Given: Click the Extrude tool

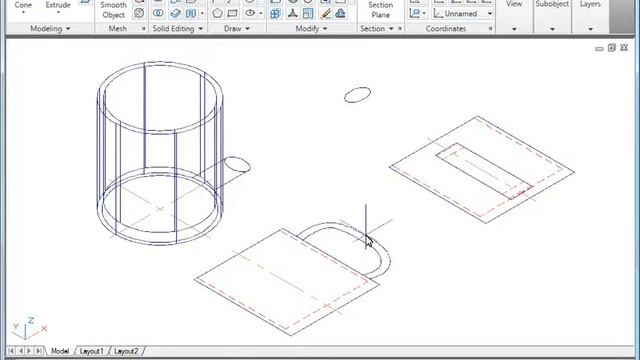Looking at the screenshot, I should tap(58, 5).
